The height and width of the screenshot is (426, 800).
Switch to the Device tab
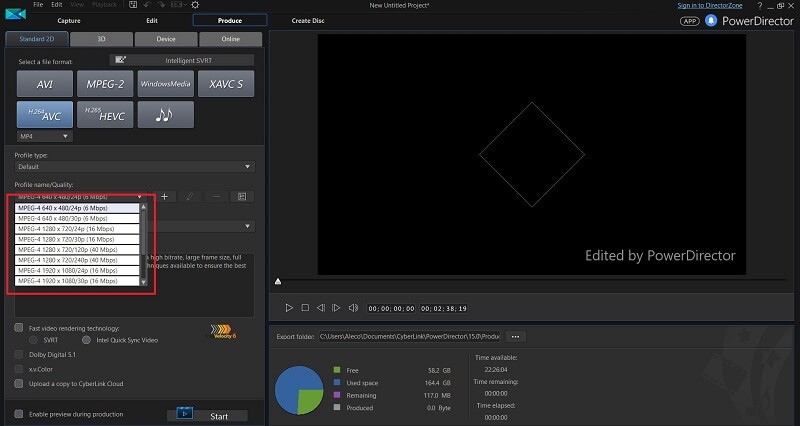[x=166, y=39]
